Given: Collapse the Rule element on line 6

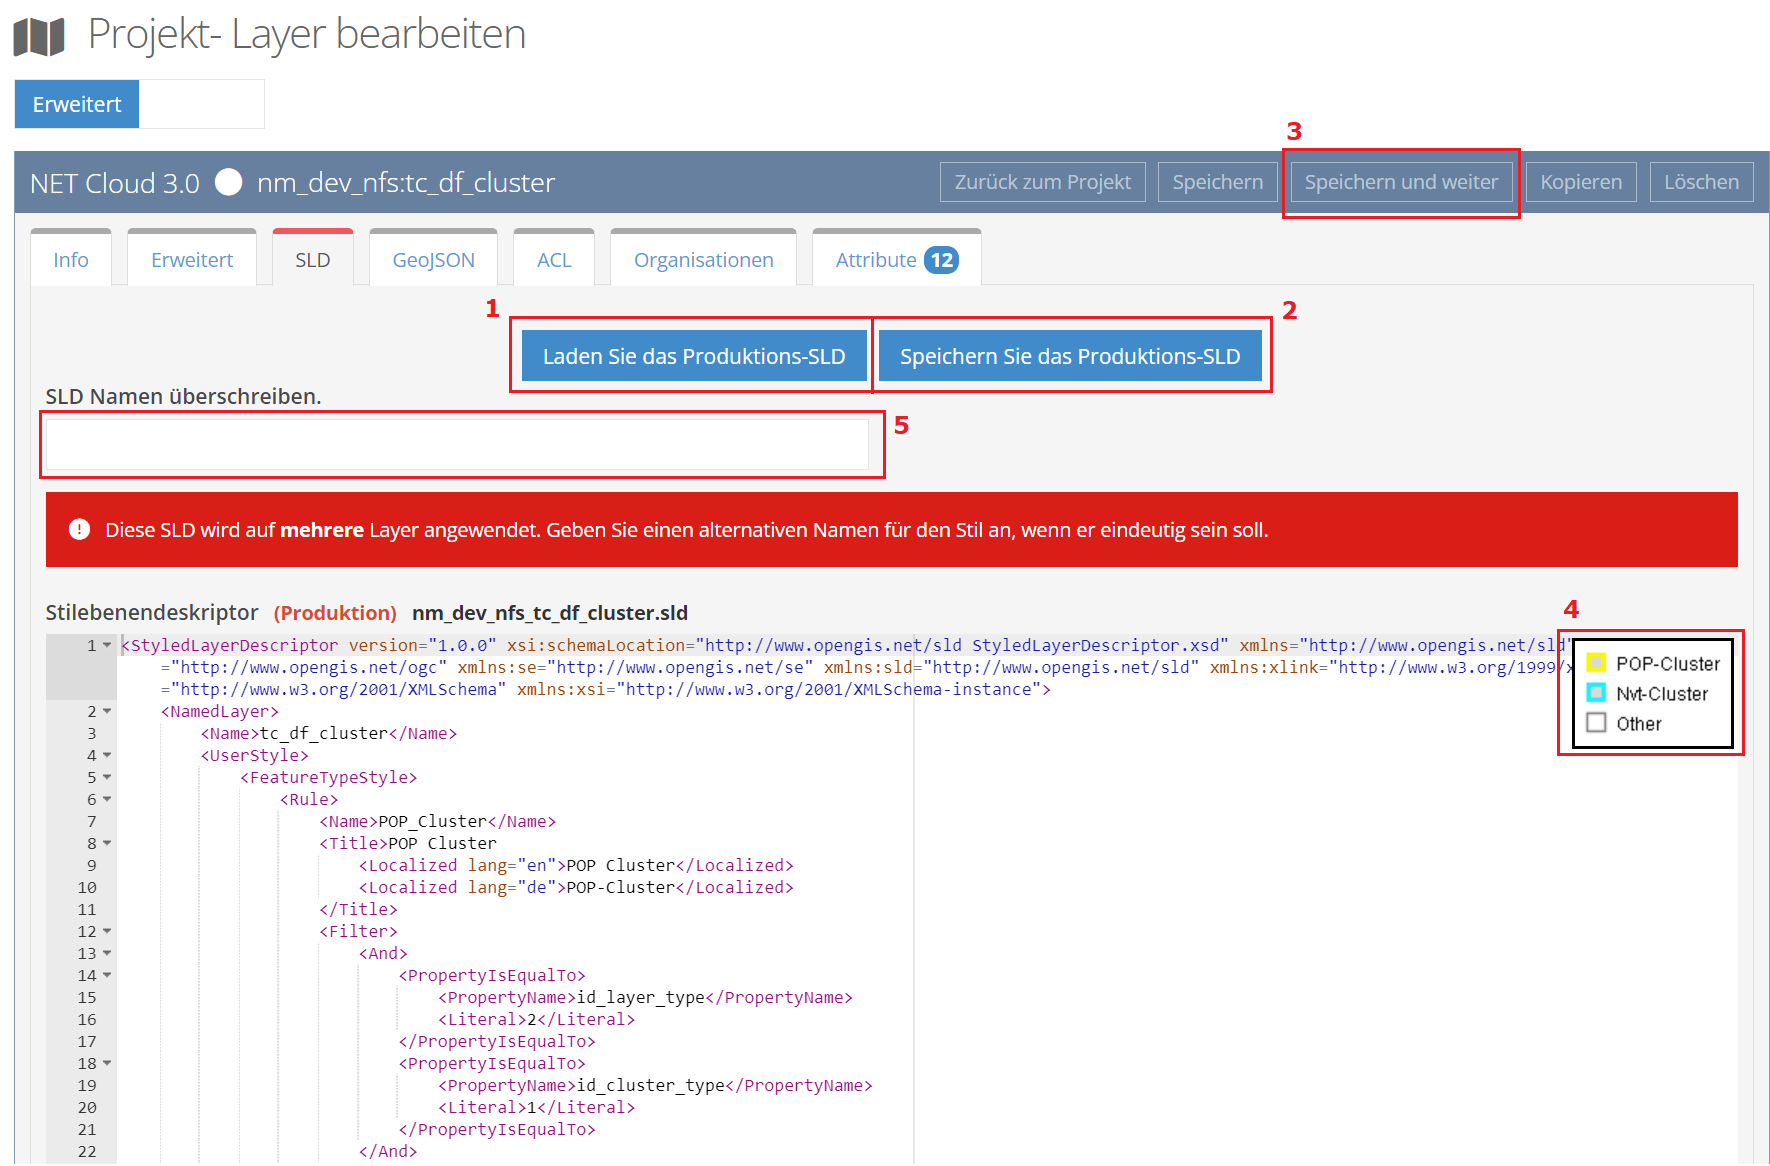Looking at the screenshot, I should [107, 799].
